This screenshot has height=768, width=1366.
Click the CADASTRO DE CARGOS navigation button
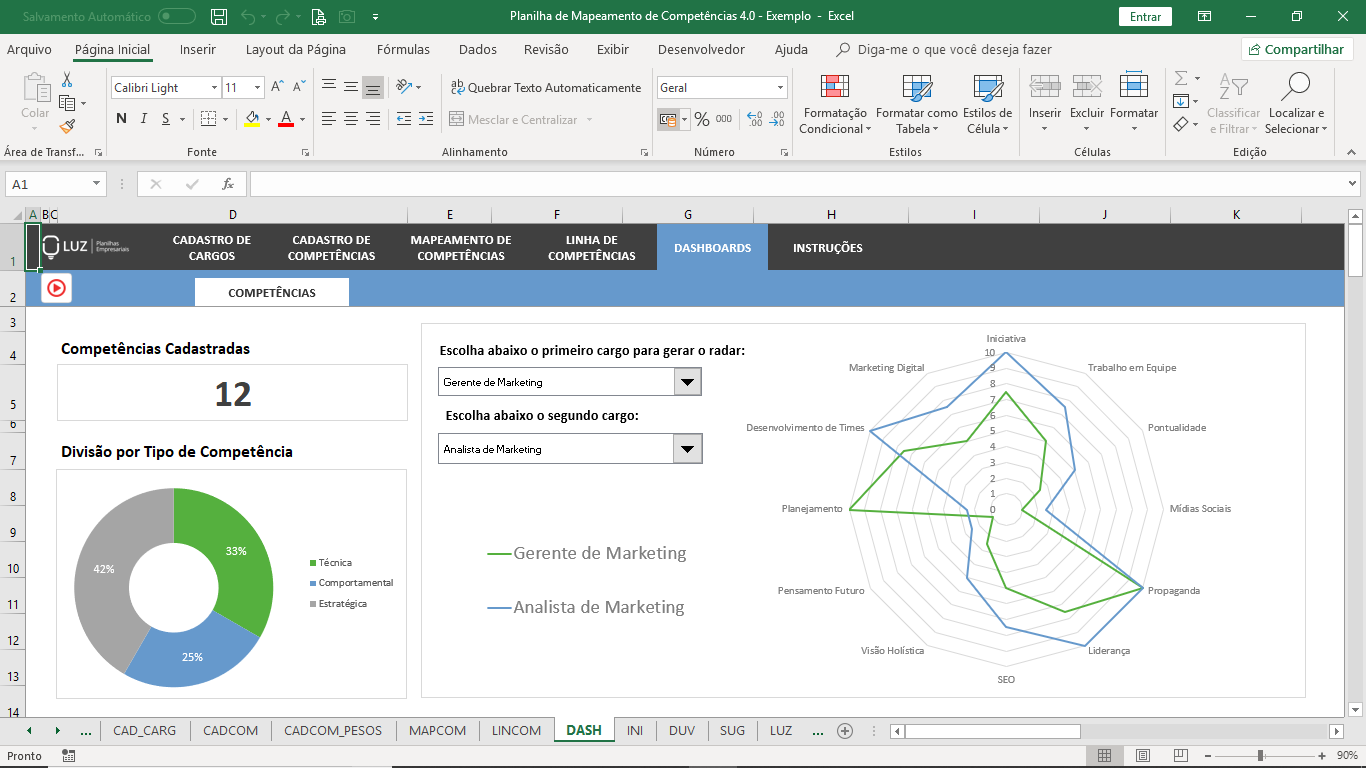tap(211, 248)
